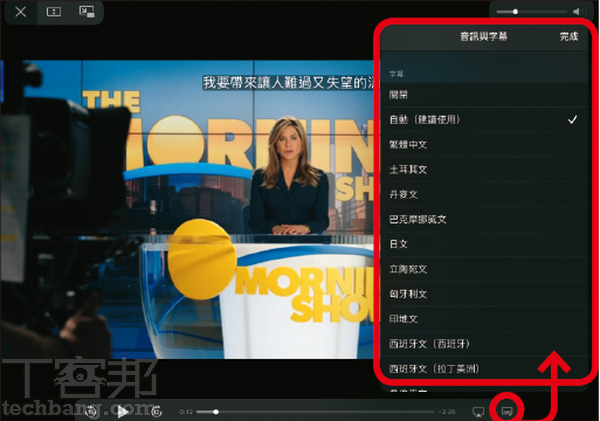The height and width of the screenshot is (421, 600).
Task: Choose 西班牙文（拉丁美洲）subtitles
Action: (x=484, y=369)
